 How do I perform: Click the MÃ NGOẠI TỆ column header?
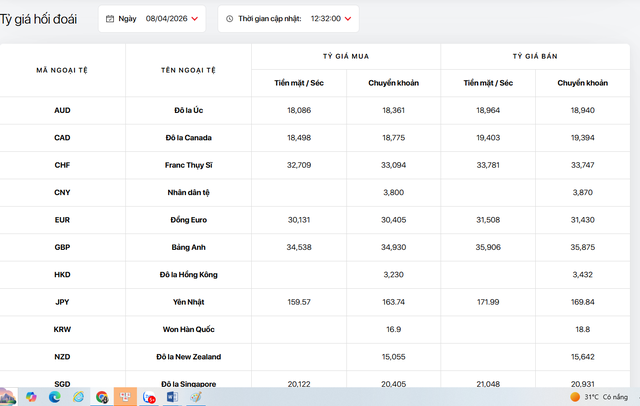click(x=62, y=70)
